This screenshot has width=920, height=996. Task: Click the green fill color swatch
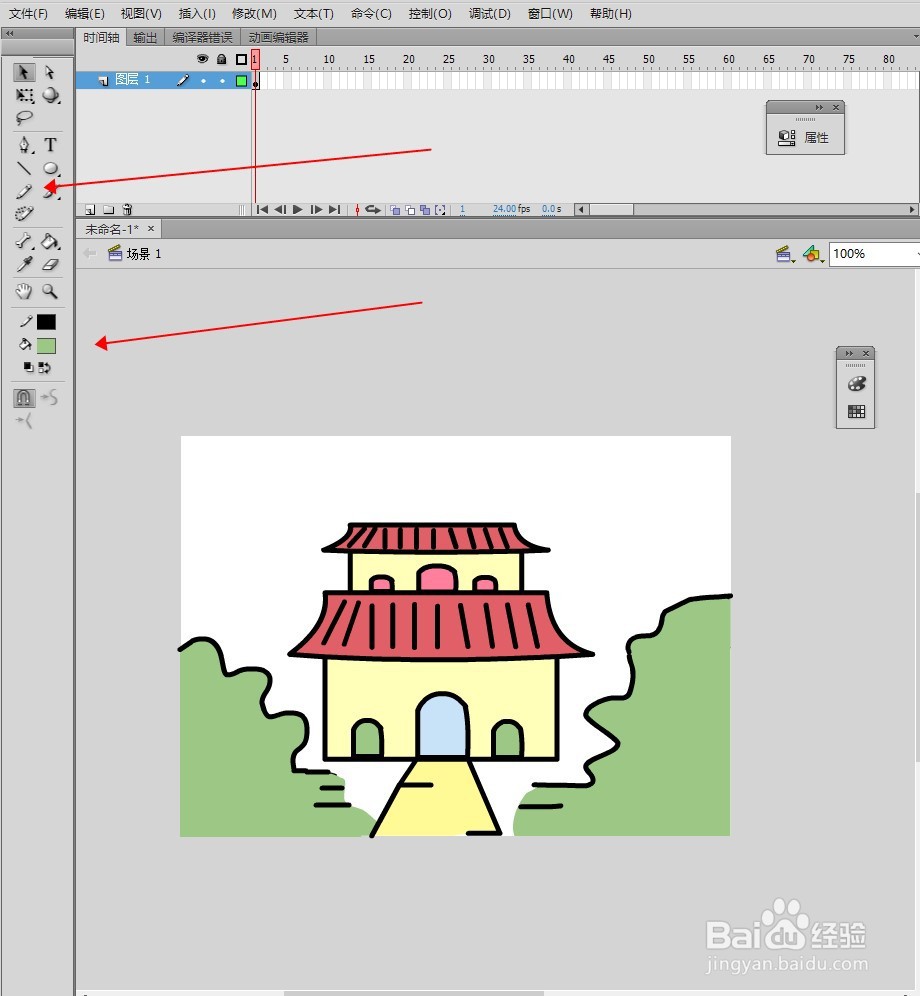click(x=45, y=344)
